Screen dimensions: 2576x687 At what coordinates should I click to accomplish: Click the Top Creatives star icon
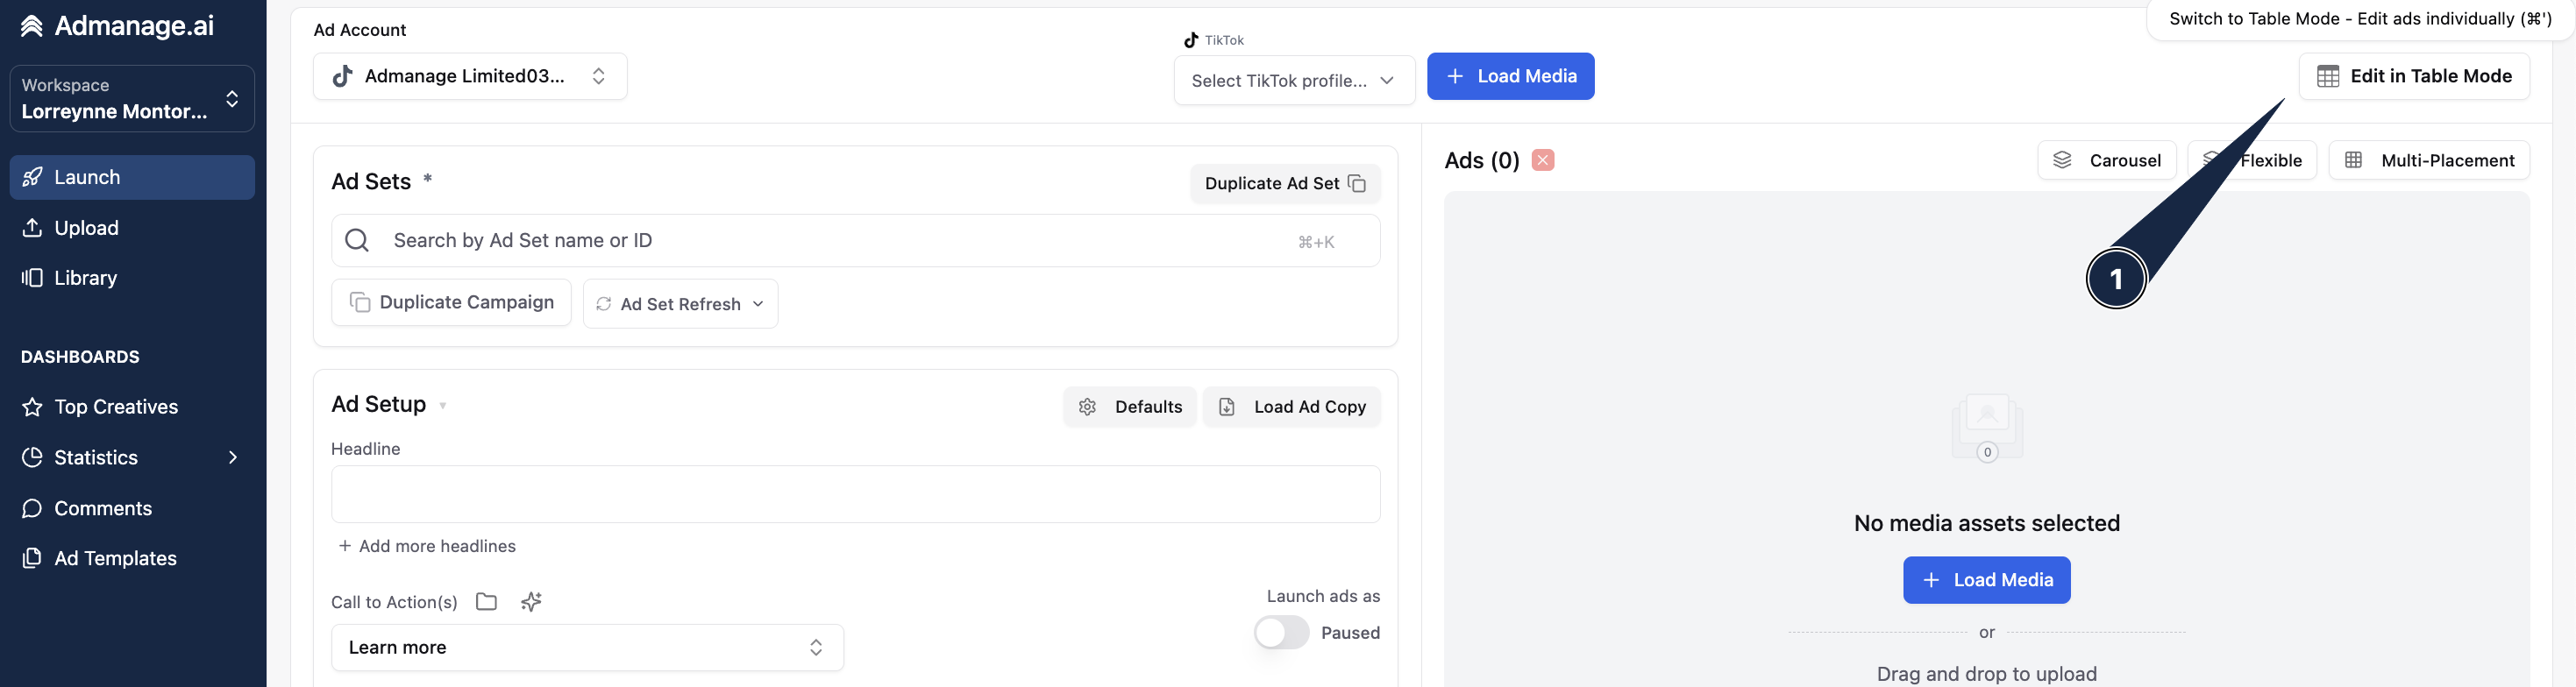point(32,407)
